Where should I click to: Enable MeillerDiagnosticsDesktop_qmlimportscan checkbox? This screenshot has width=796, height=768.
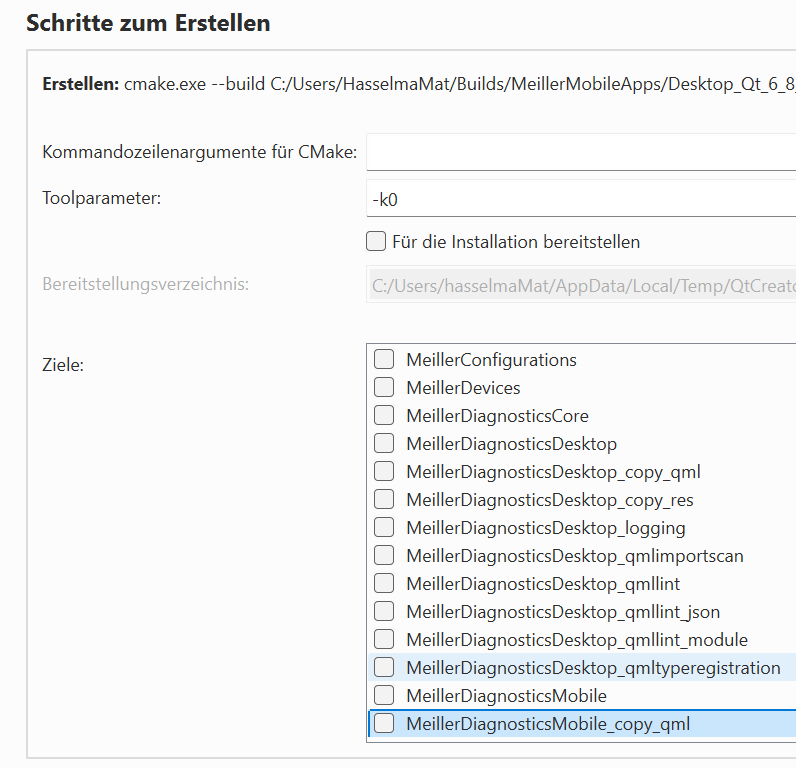click(x=384, y=555)
